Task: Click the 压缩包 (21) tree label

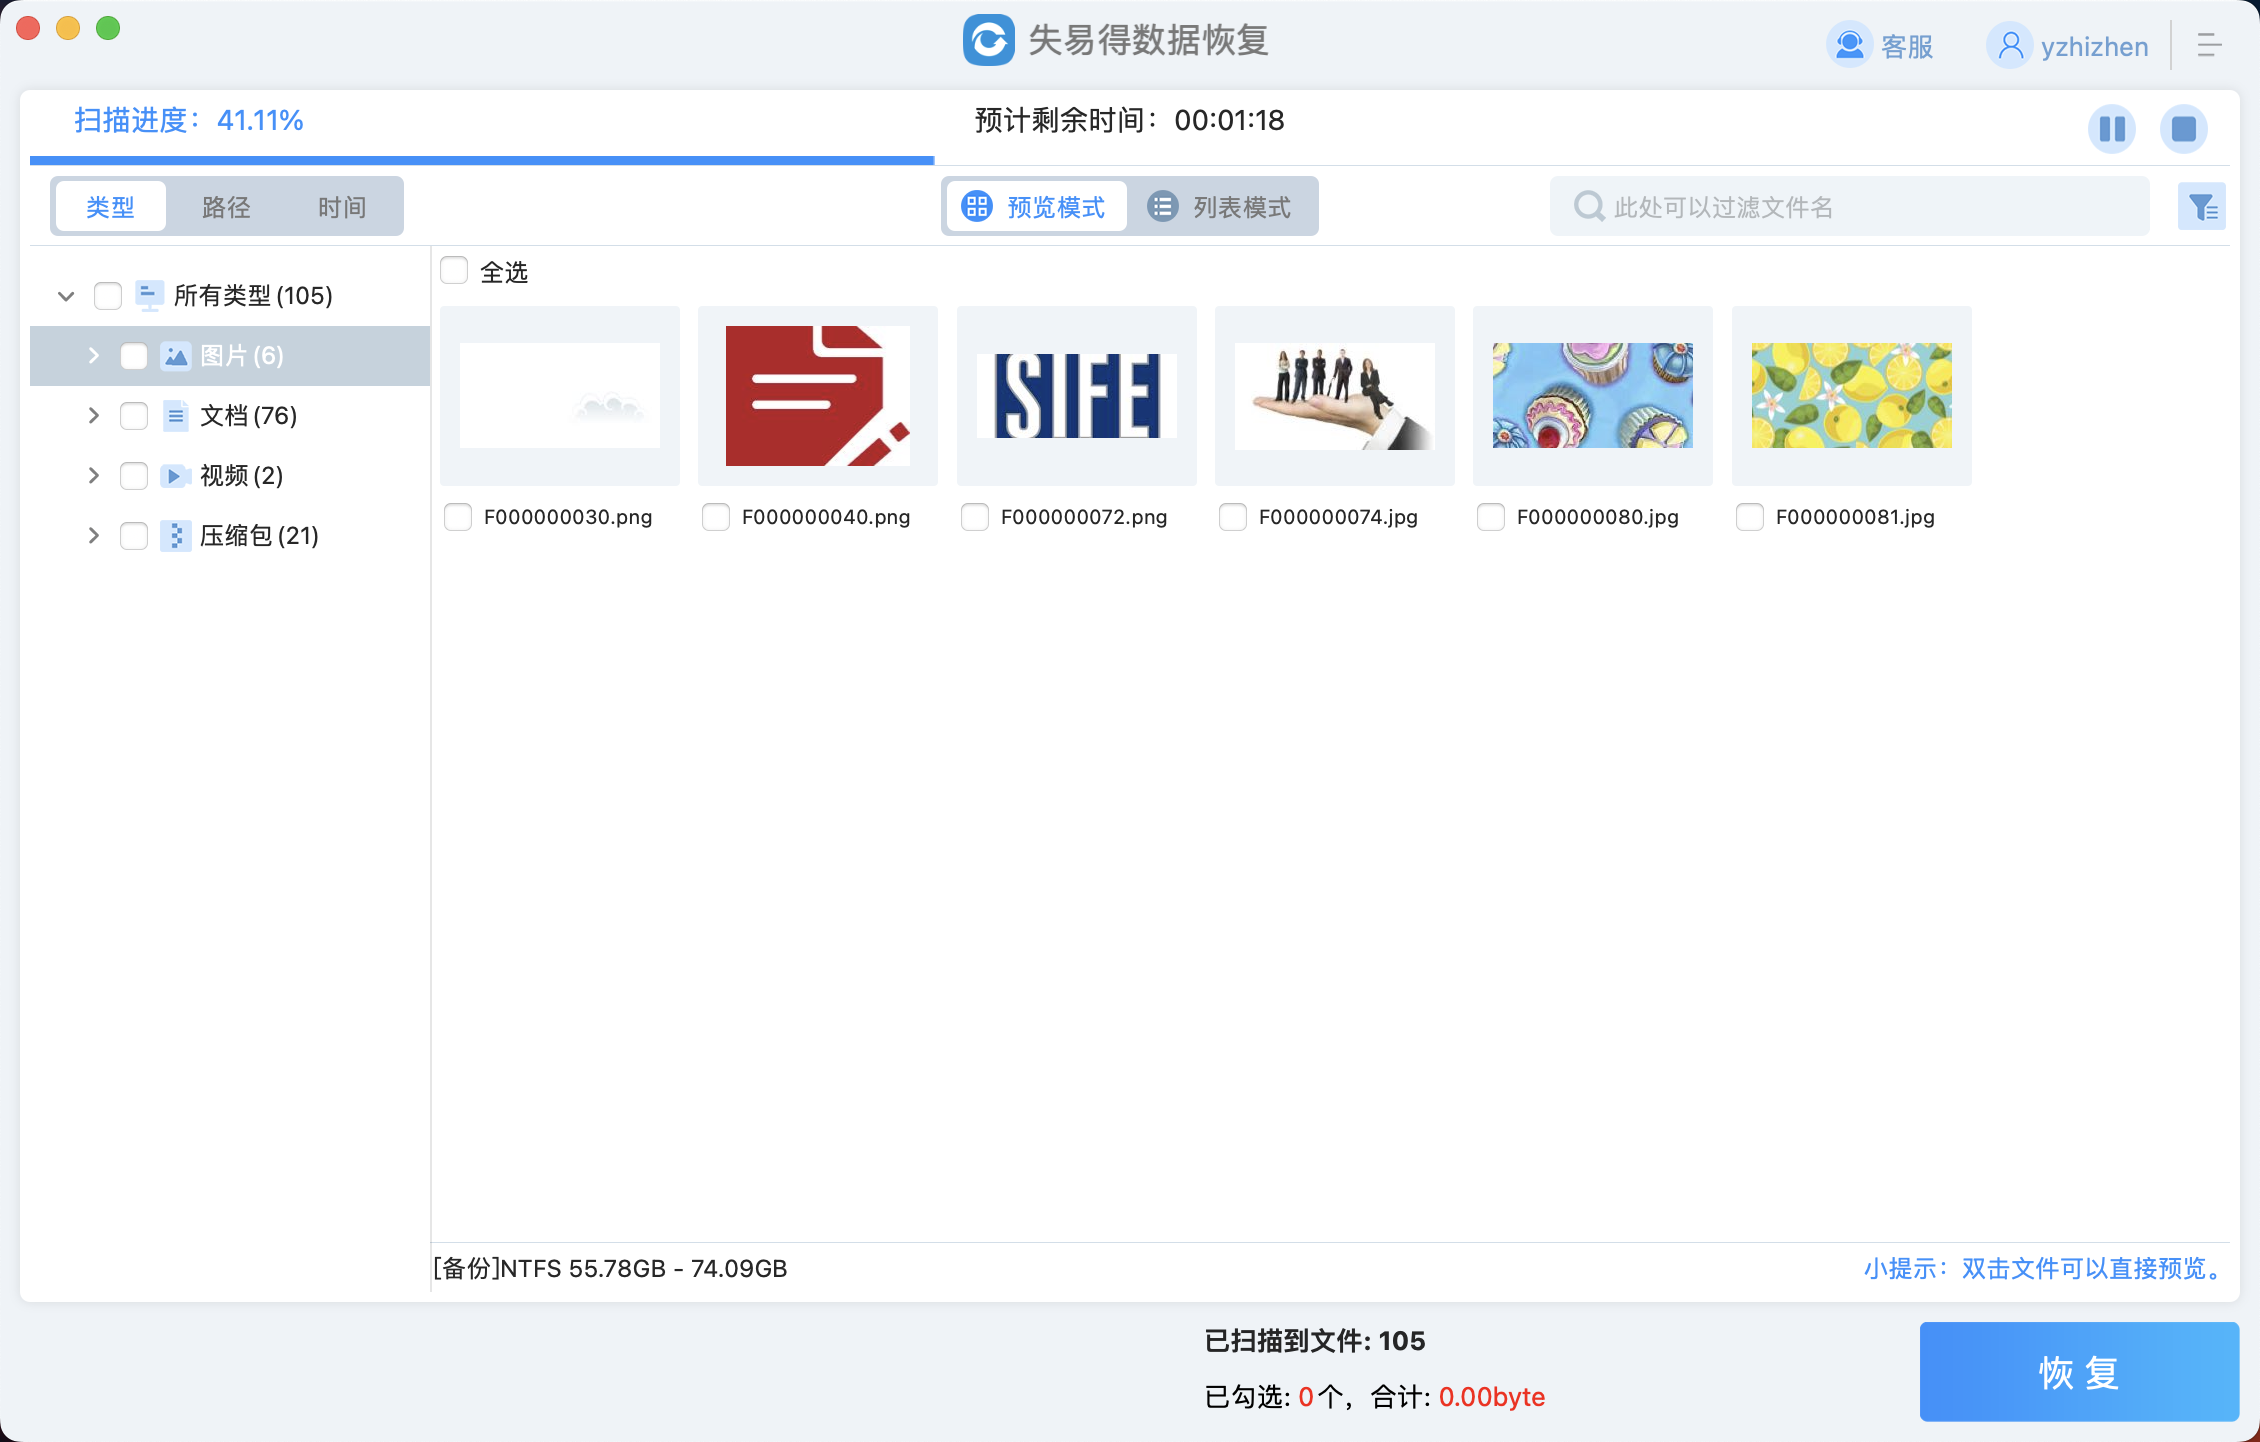Action: click(x=259, y=536)
